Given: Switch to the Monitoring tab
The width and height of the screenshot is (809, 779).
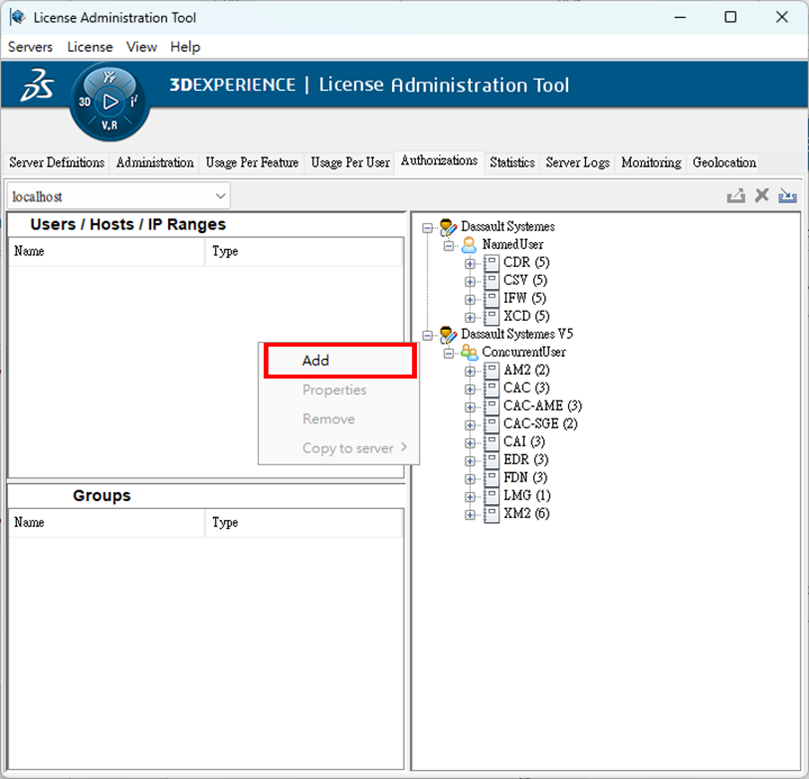Looking at the screenshot, I should 651,163.
